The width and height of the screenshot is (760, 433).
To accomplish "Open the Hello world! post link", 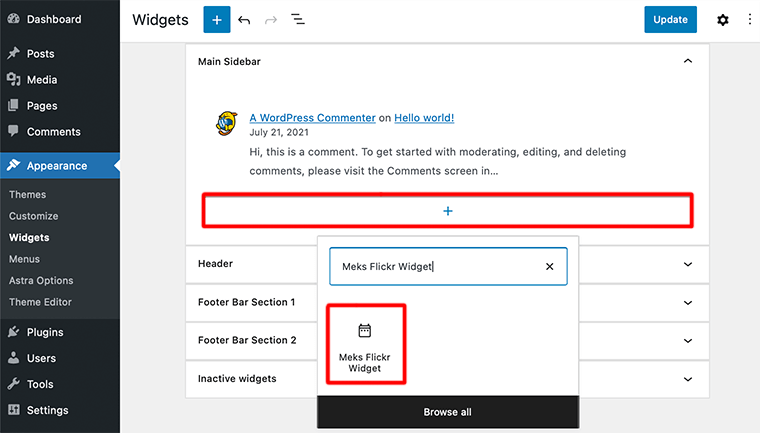I will point(424,117).
